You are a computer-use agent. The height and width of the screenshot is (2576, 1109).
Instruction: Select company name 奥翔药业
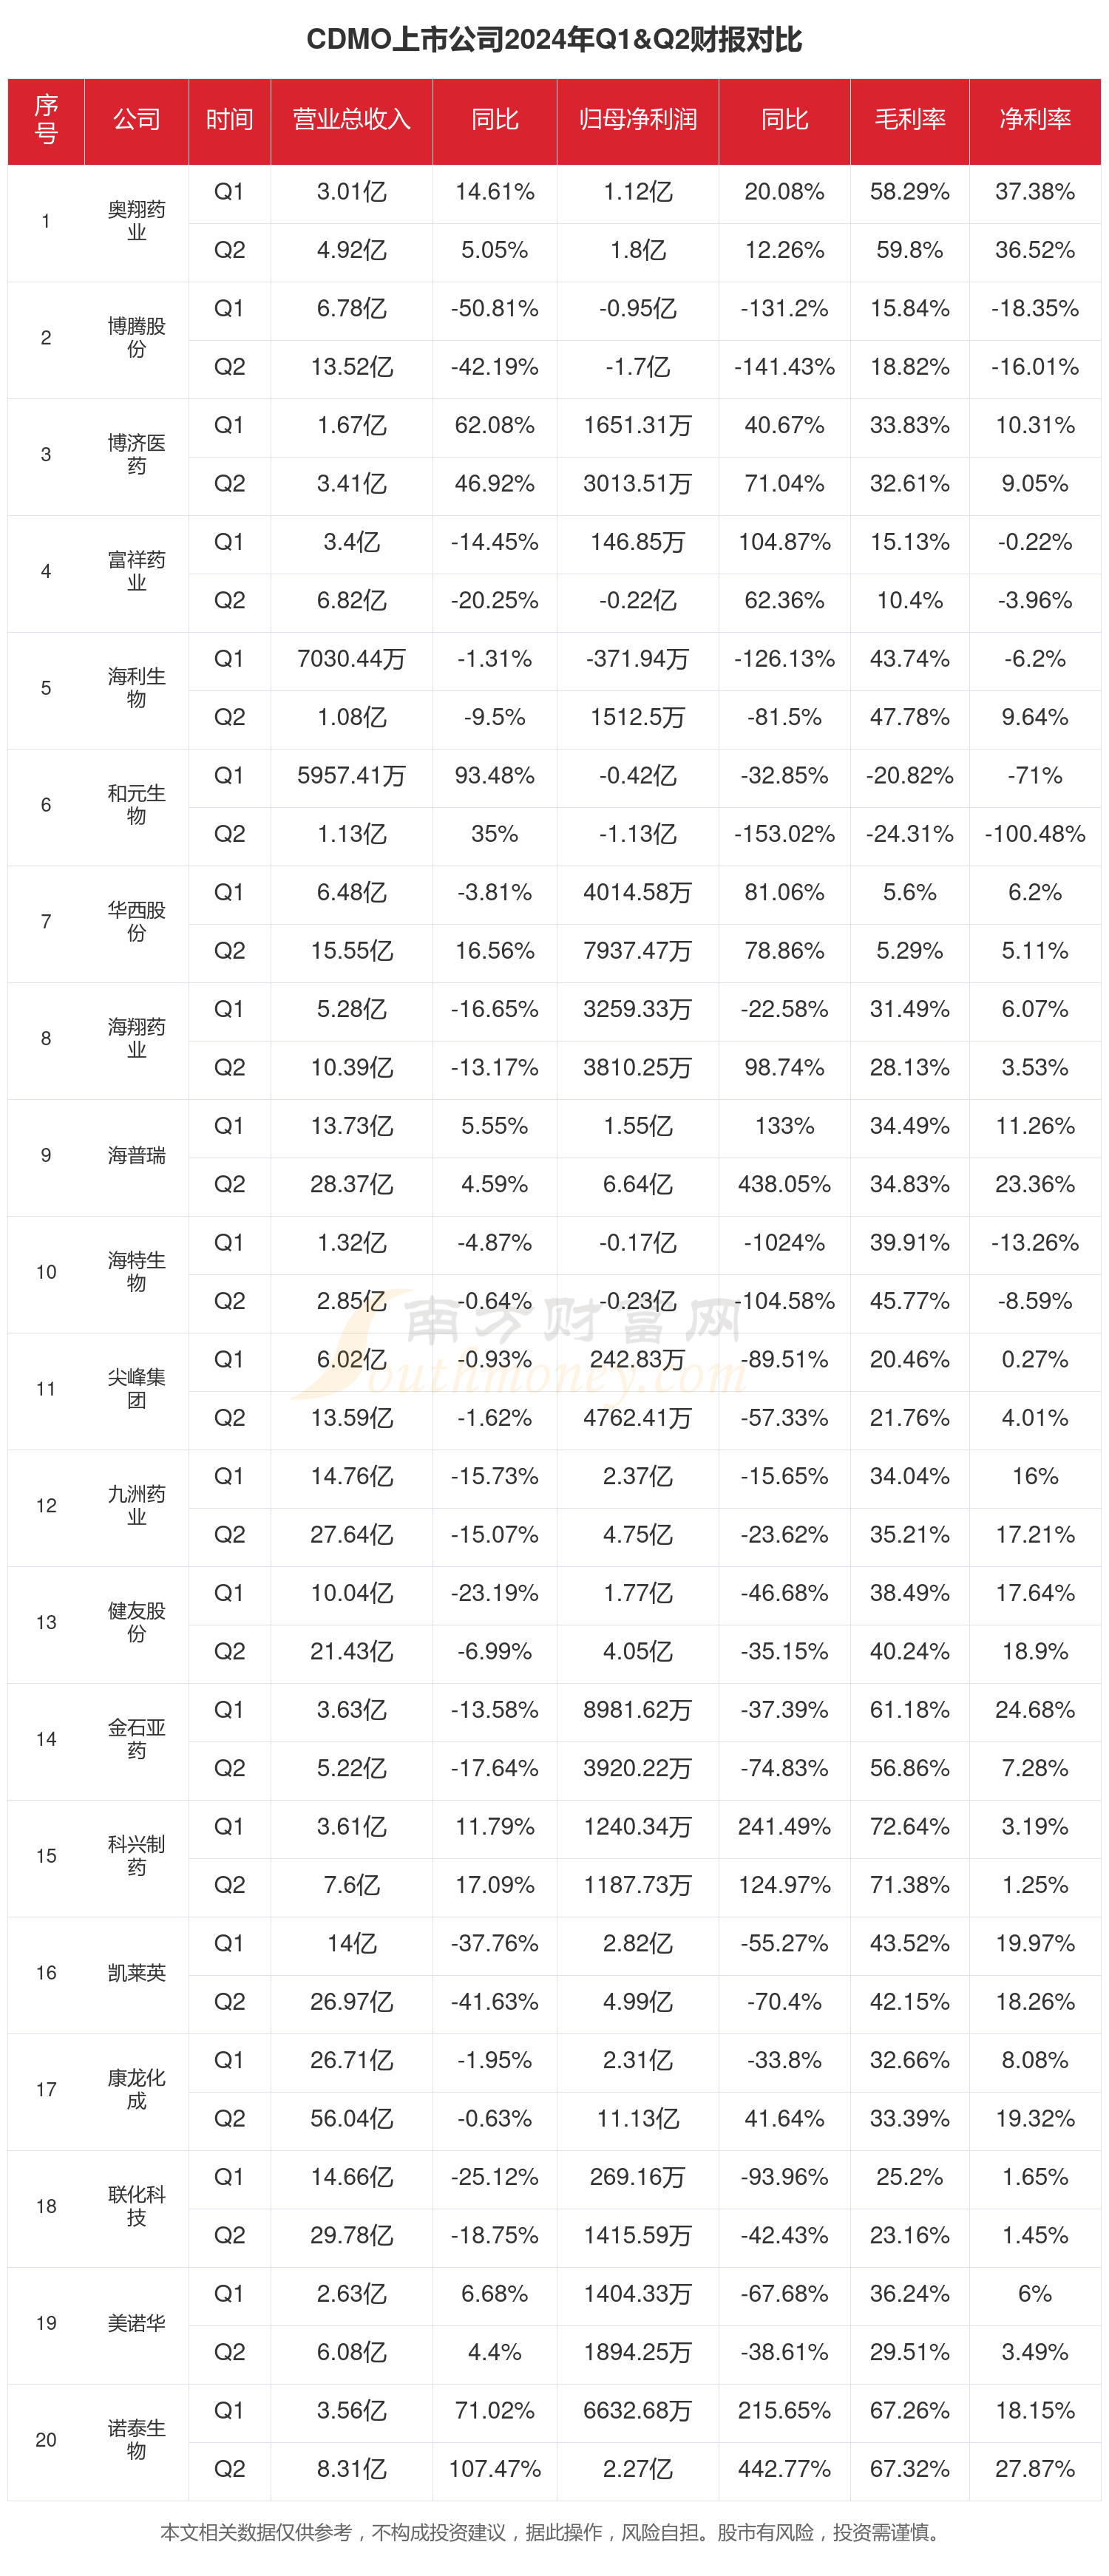tap(136, 221)
